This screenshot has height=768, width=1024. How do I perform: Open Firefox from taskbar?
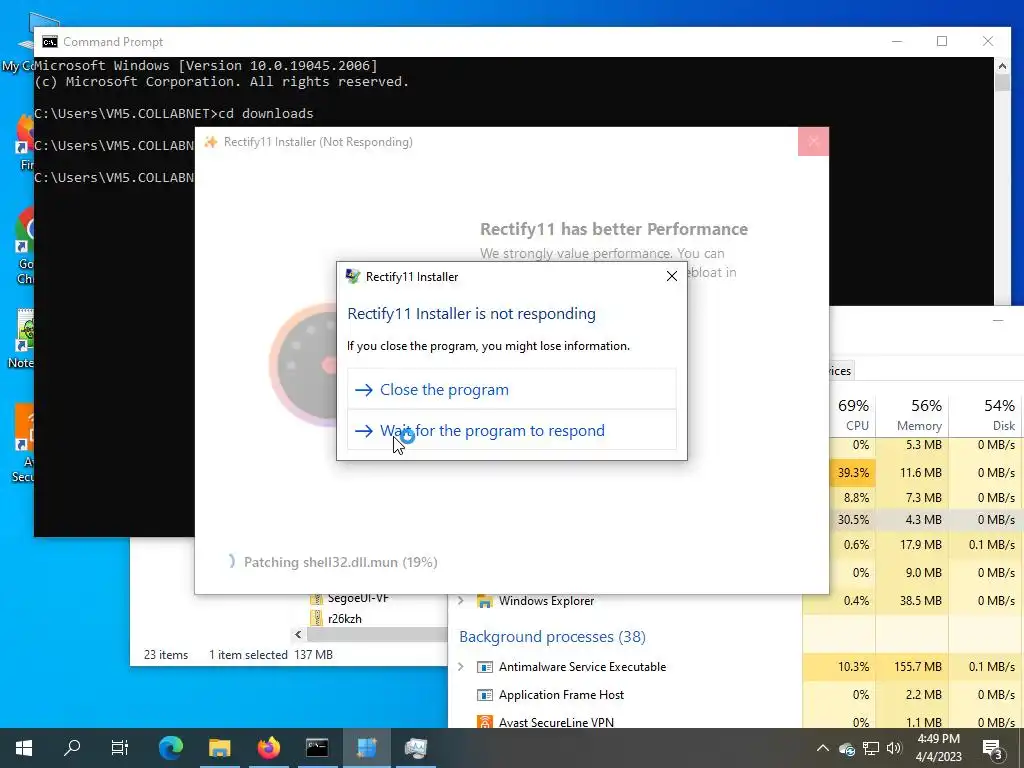pos(268,748)
